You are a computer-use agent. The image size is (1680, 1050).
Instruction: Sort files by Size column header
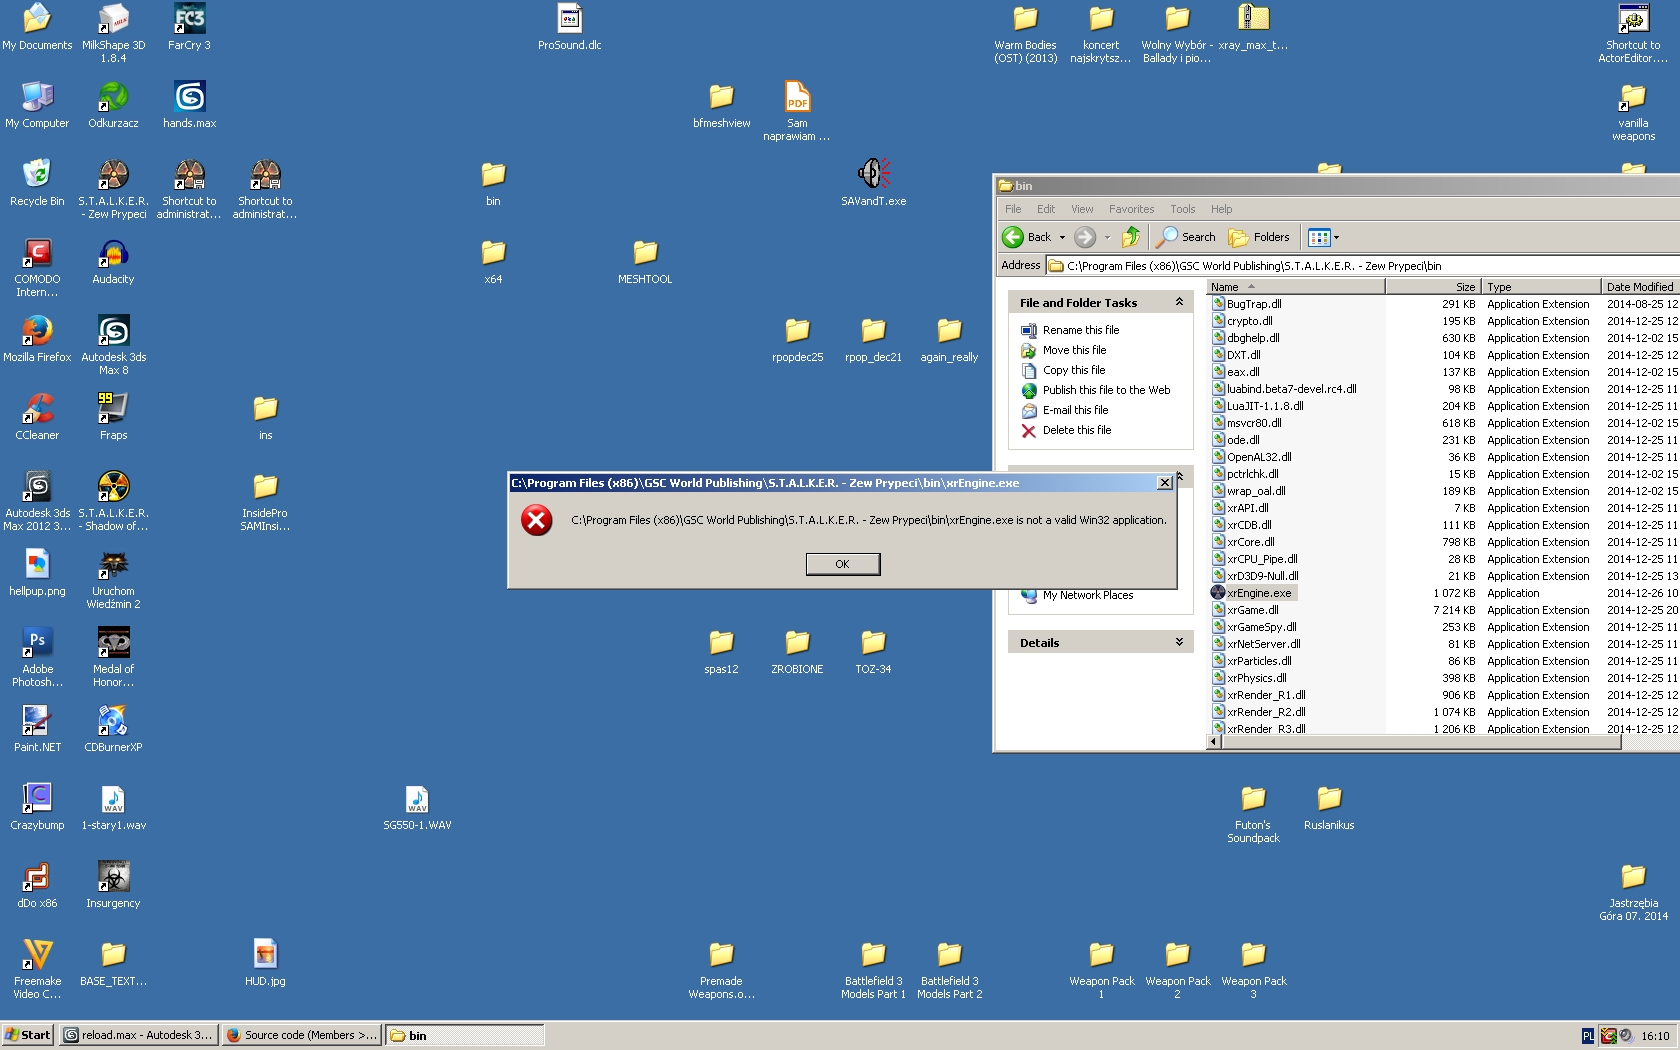click(x=1433, y=287)
